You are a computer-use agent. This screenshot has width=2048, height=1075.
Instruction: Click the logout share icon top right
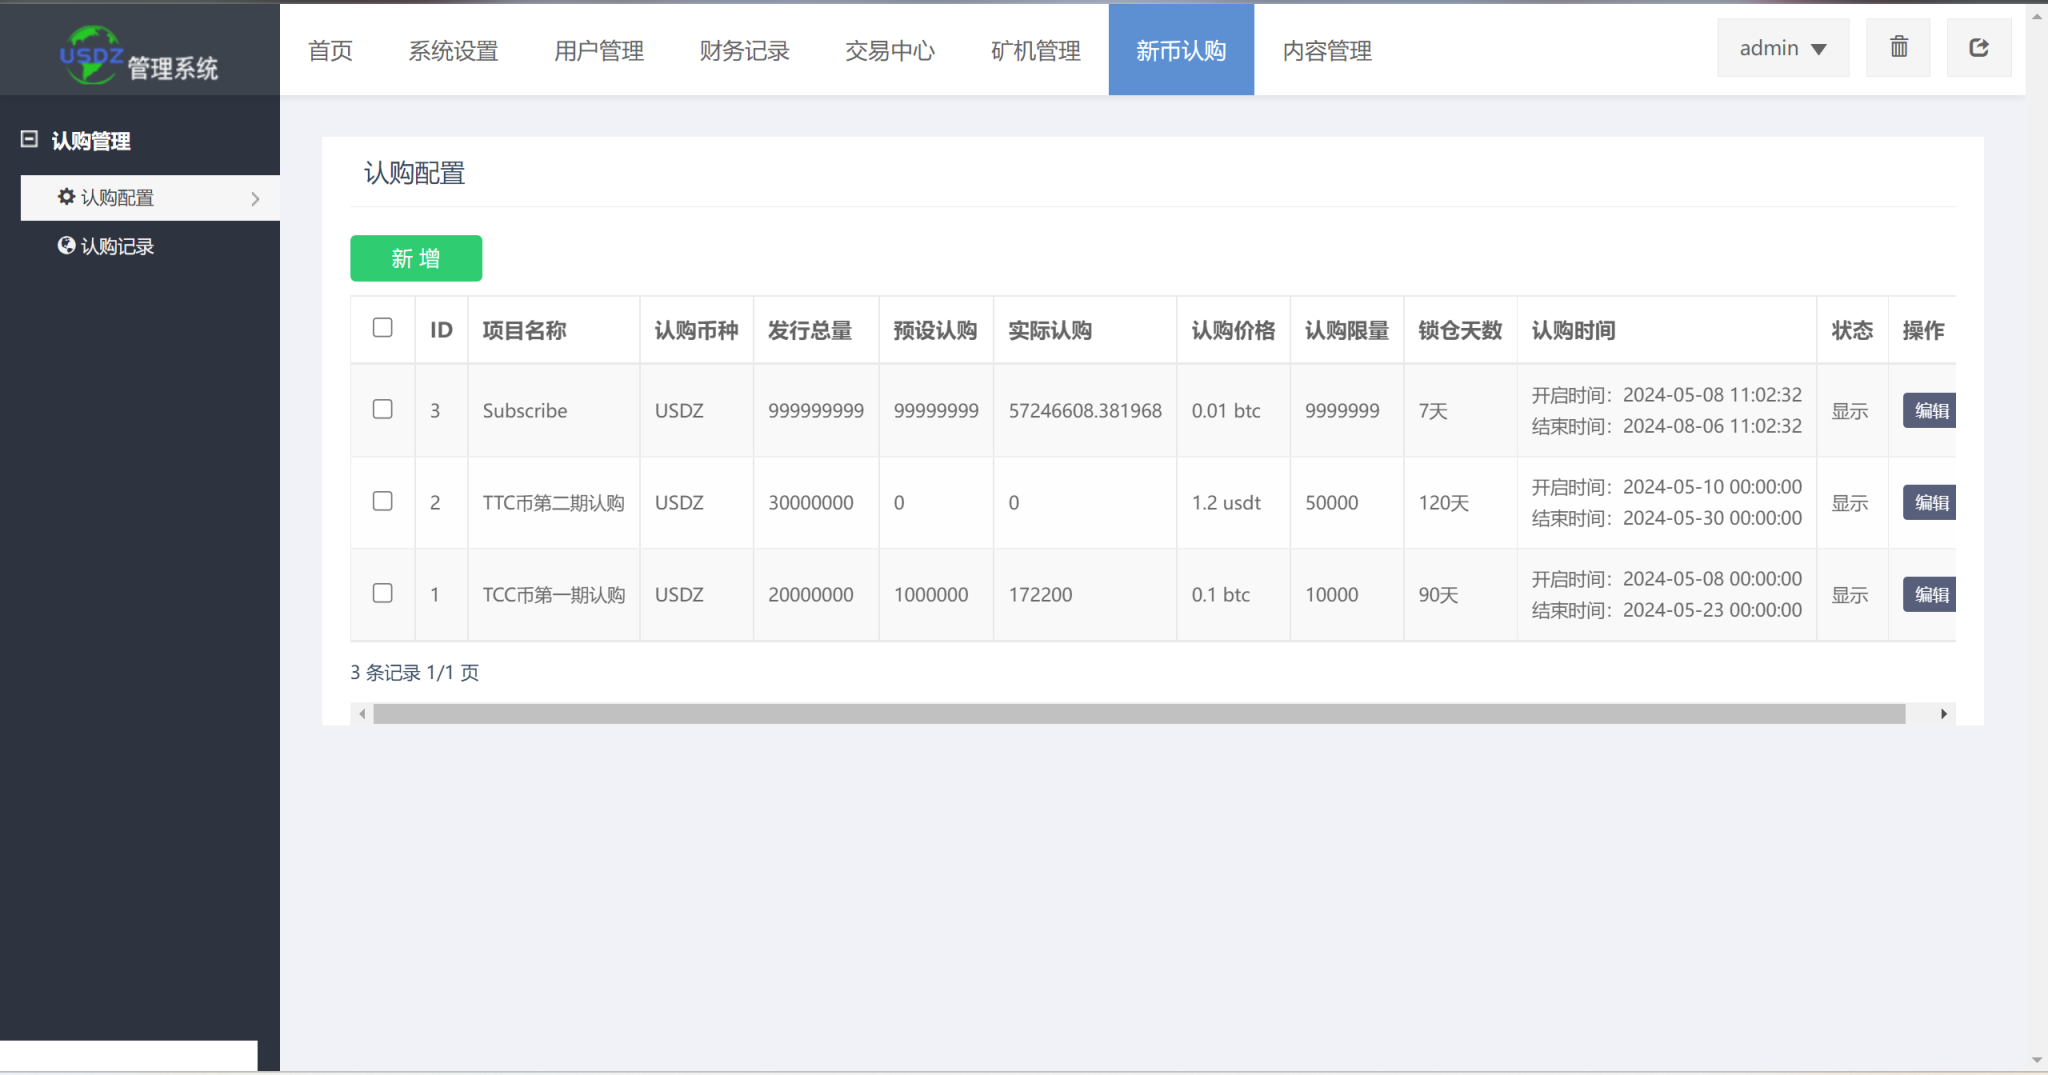[x=1978, y=47]
